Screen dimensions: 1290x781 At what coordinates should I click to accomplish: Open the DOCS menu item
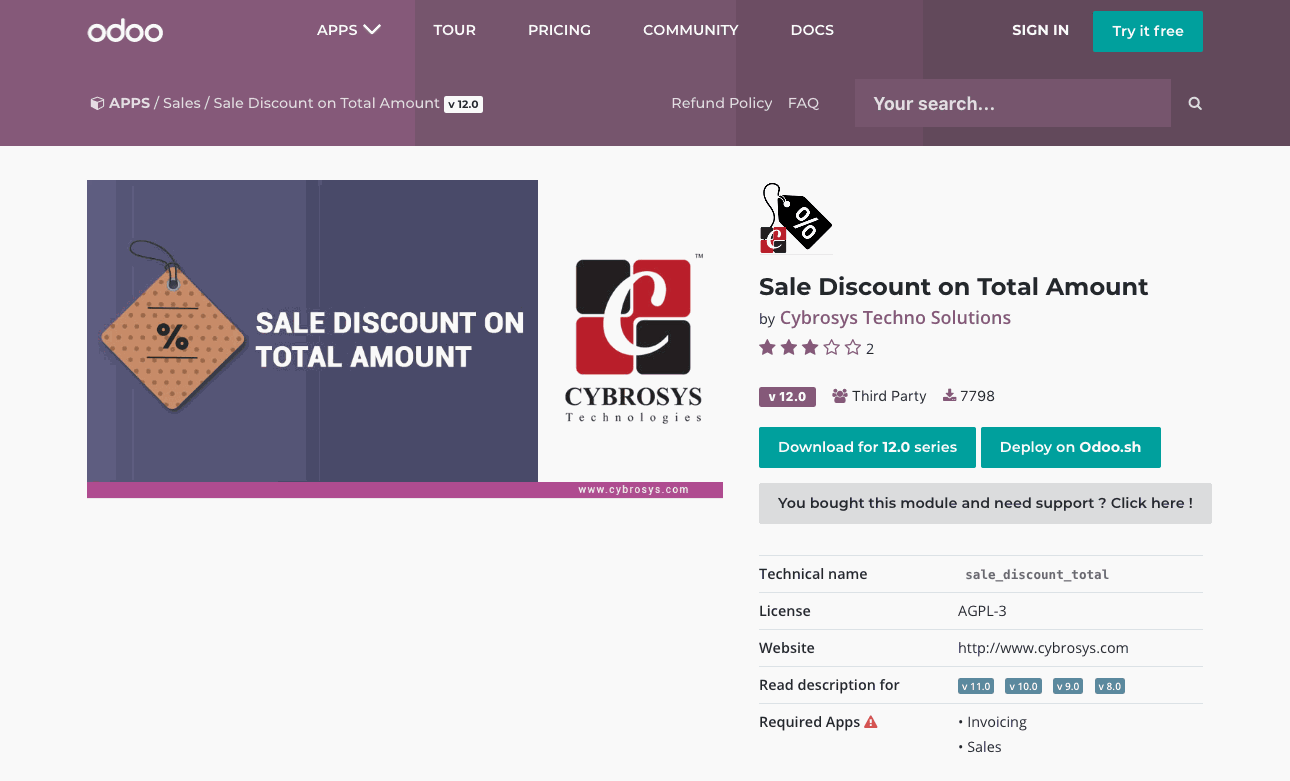[812, 30]
